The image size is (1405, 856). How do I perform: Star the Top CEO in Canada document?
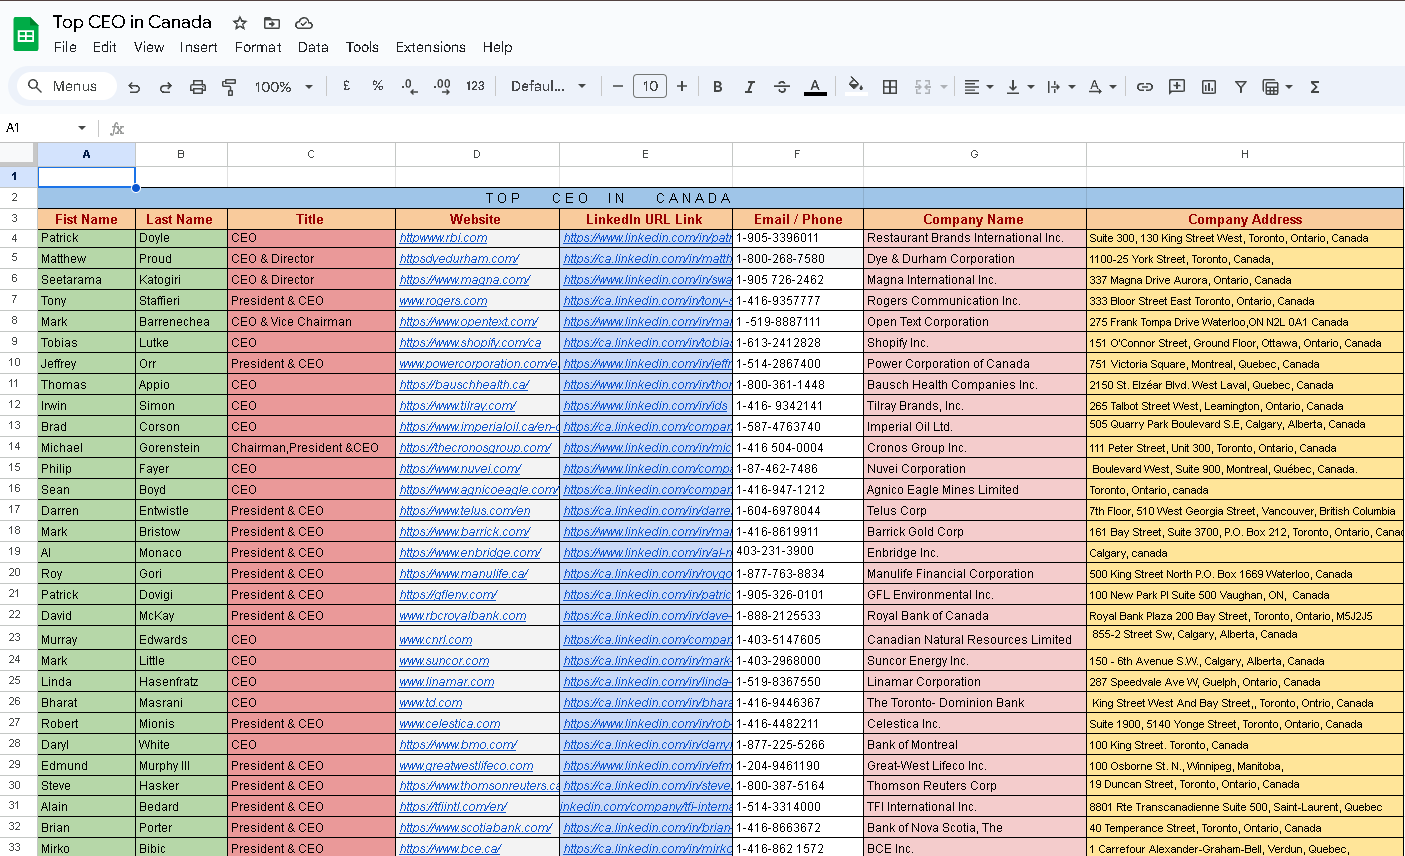[240, 23]
